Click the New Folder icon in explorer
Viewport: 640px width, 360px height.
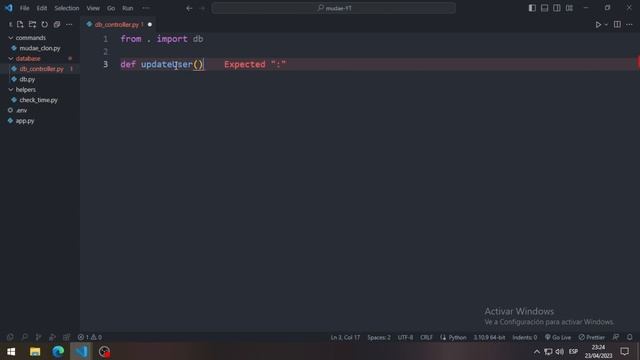[x=32, y=24]
